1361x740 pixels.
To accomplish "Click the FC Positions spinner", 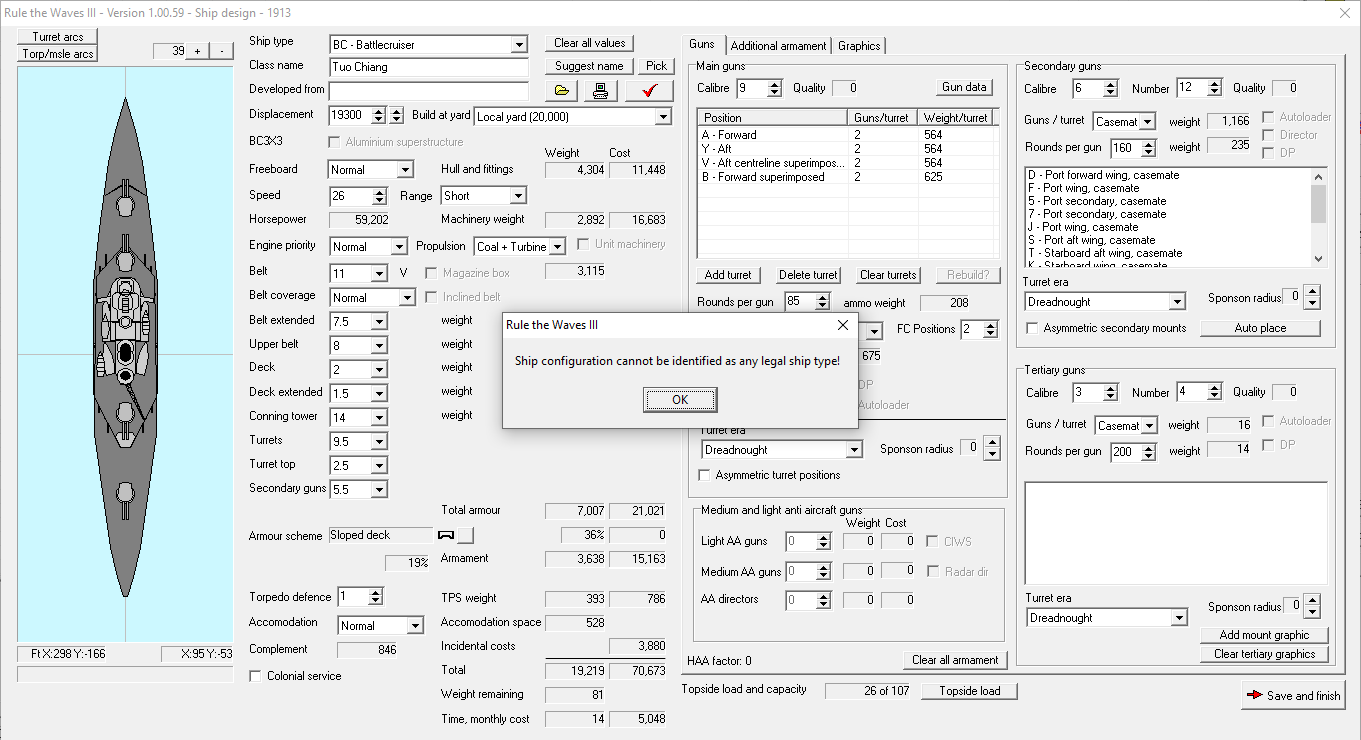I will [990, 329].
